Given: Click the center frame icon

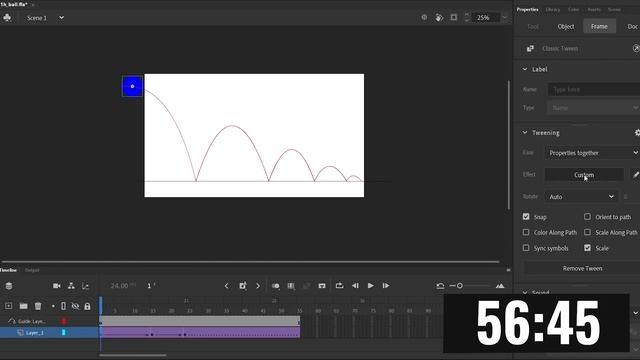Looking at the screenshot, I should pyautogui.click(x=322, y=286).
